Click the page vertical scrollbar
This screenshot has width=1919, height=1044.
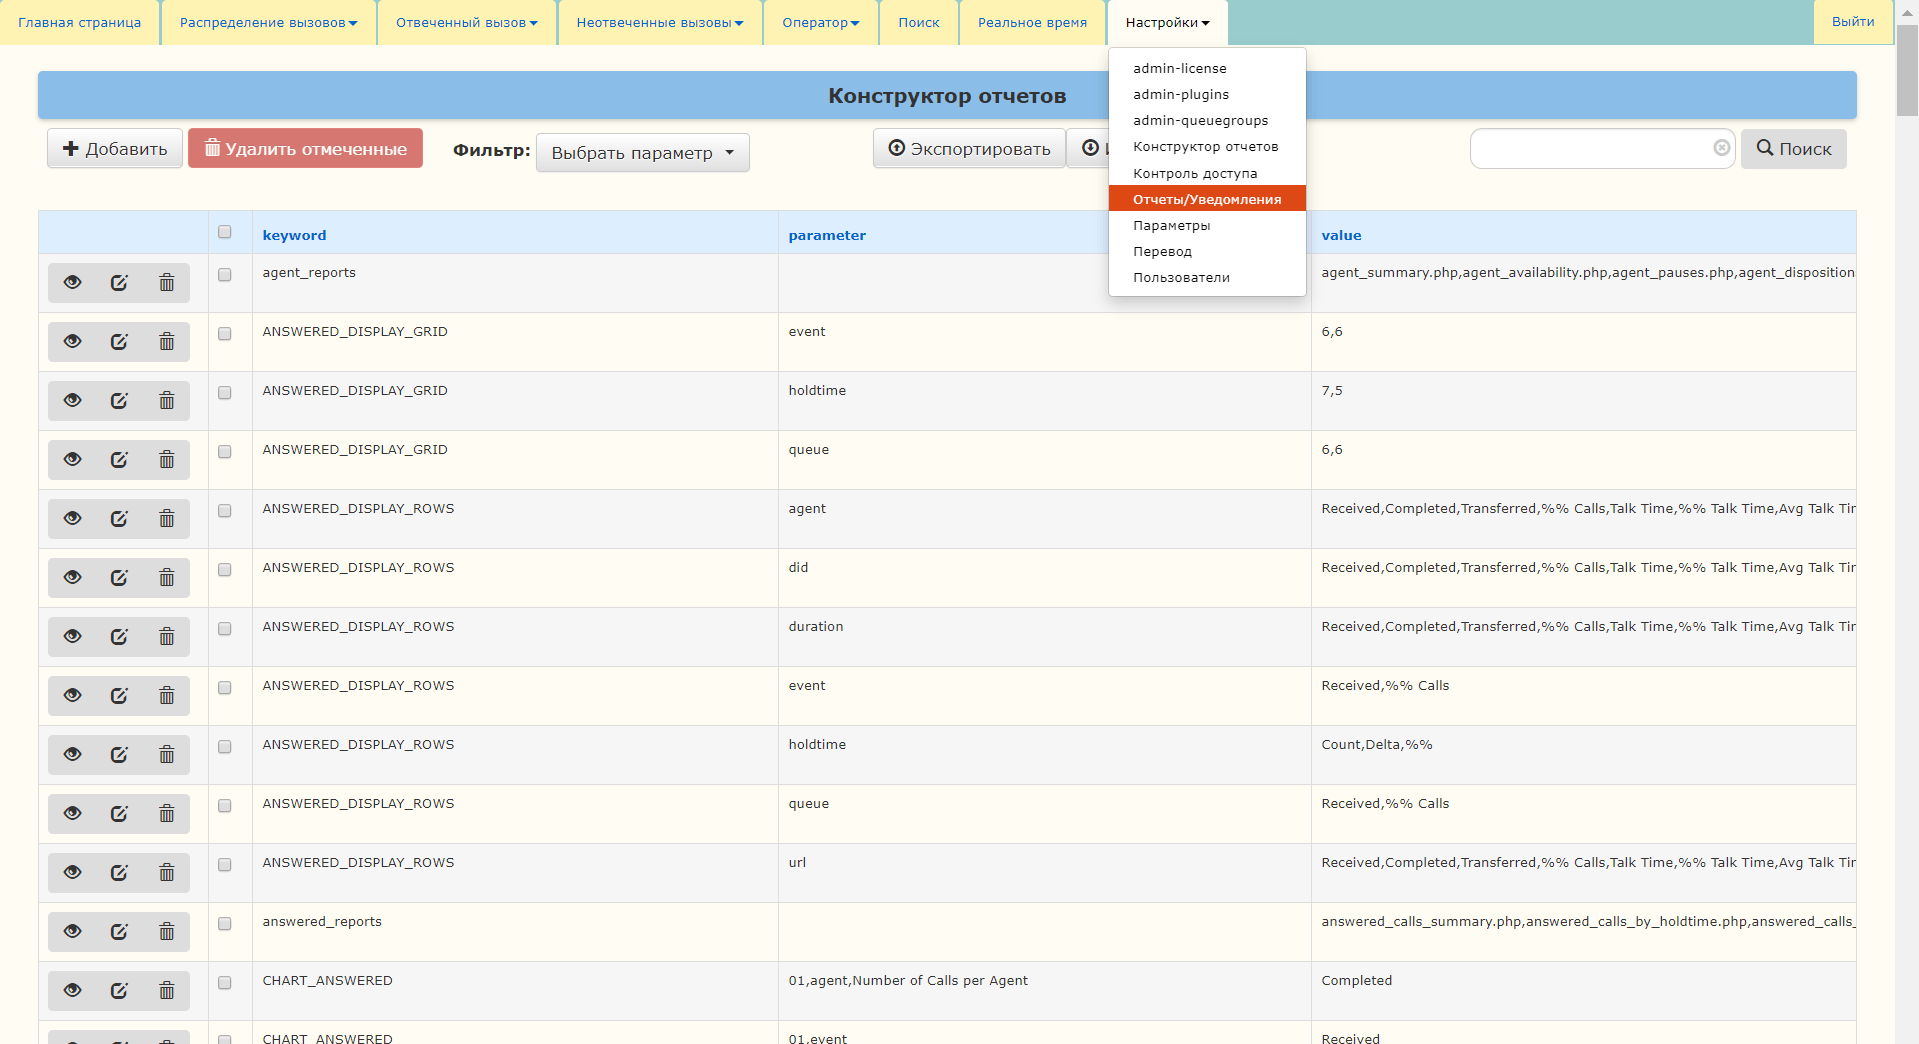coord(1906,500)
